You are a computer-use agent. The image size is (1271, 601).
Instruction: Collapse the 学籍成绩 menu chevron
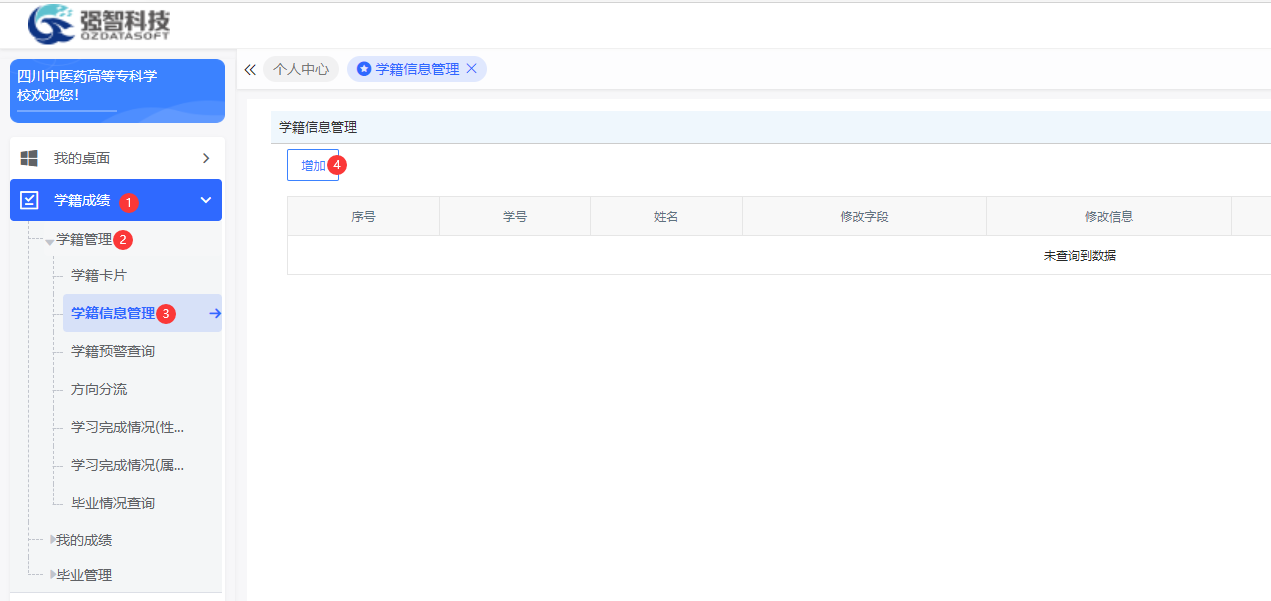(x=206, y=200)
